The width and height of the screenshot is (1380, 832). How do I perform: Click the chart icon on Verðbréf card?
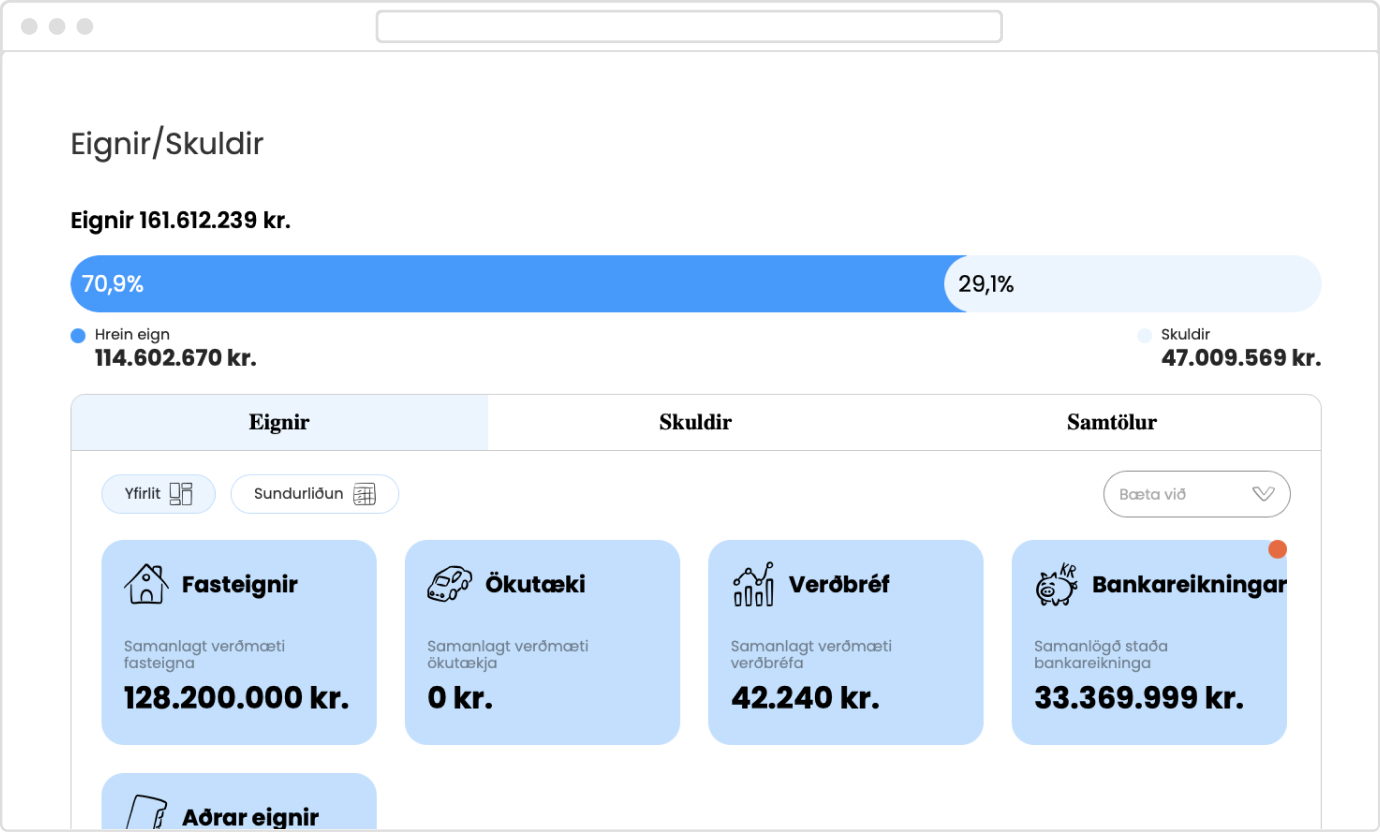point(753,584)
